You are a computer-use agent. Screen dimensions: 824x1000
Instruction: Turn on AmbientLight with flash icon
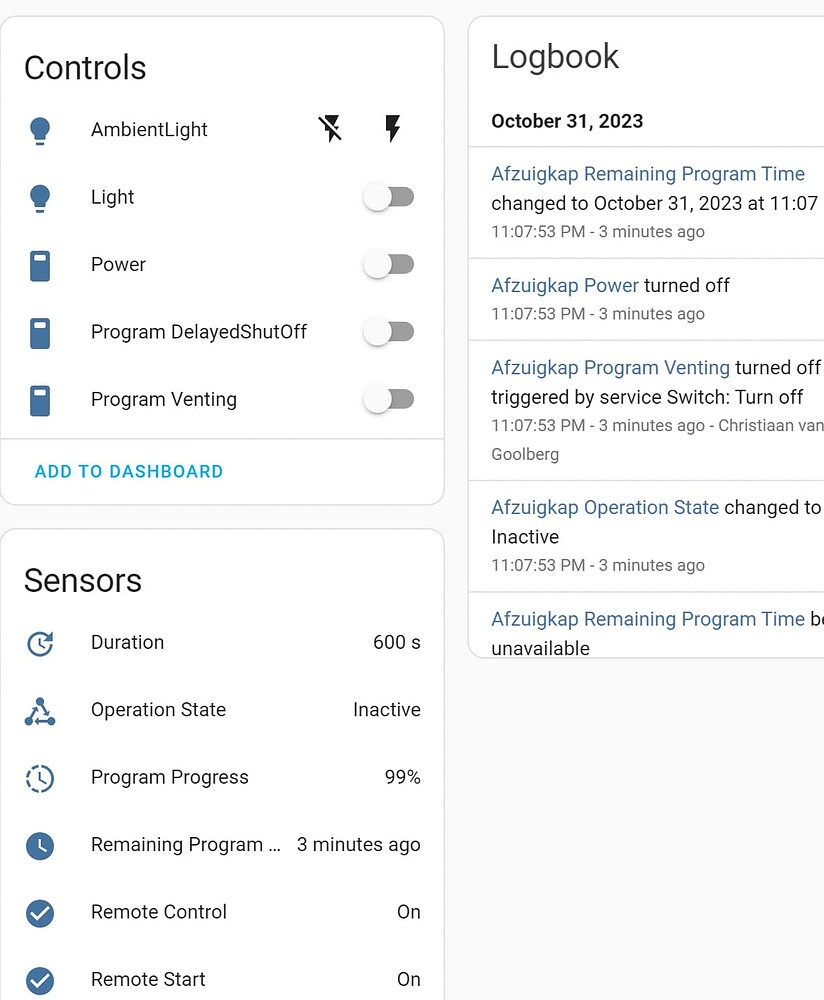pyautogui.click(x=393, y=129)
